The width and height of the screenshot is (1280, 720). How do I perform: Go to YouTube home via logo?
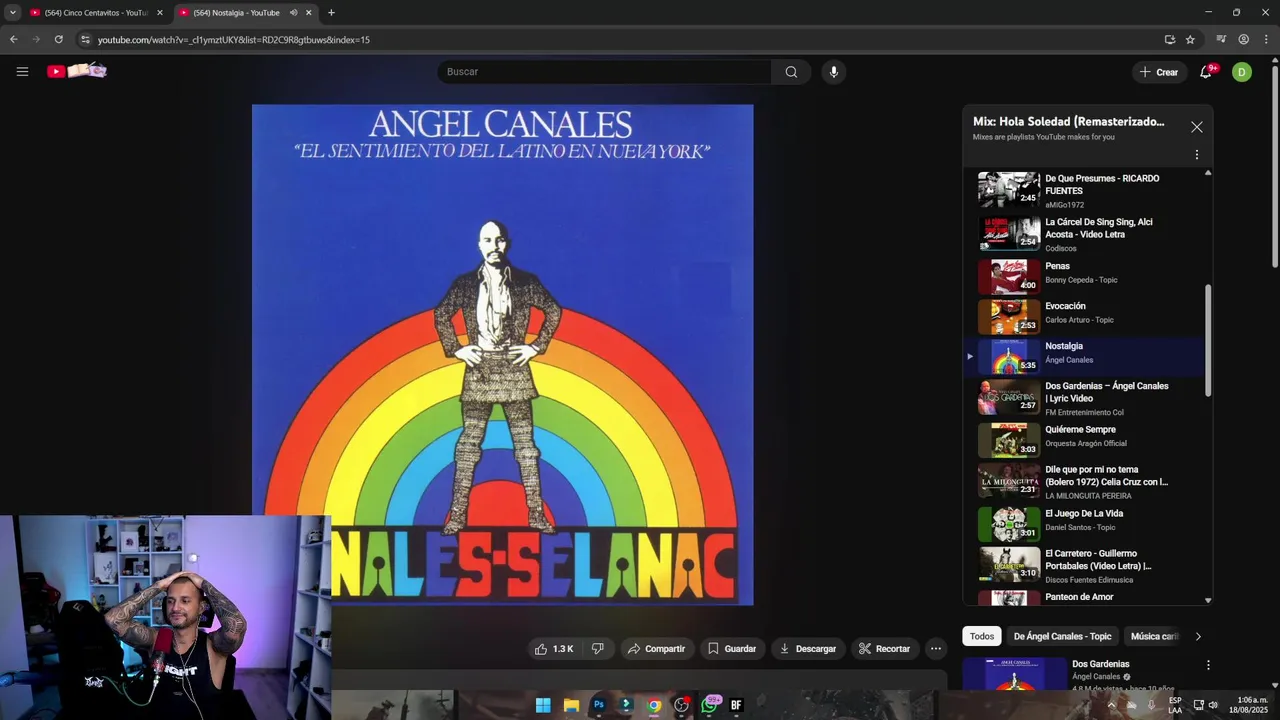(x=77, y=71)
